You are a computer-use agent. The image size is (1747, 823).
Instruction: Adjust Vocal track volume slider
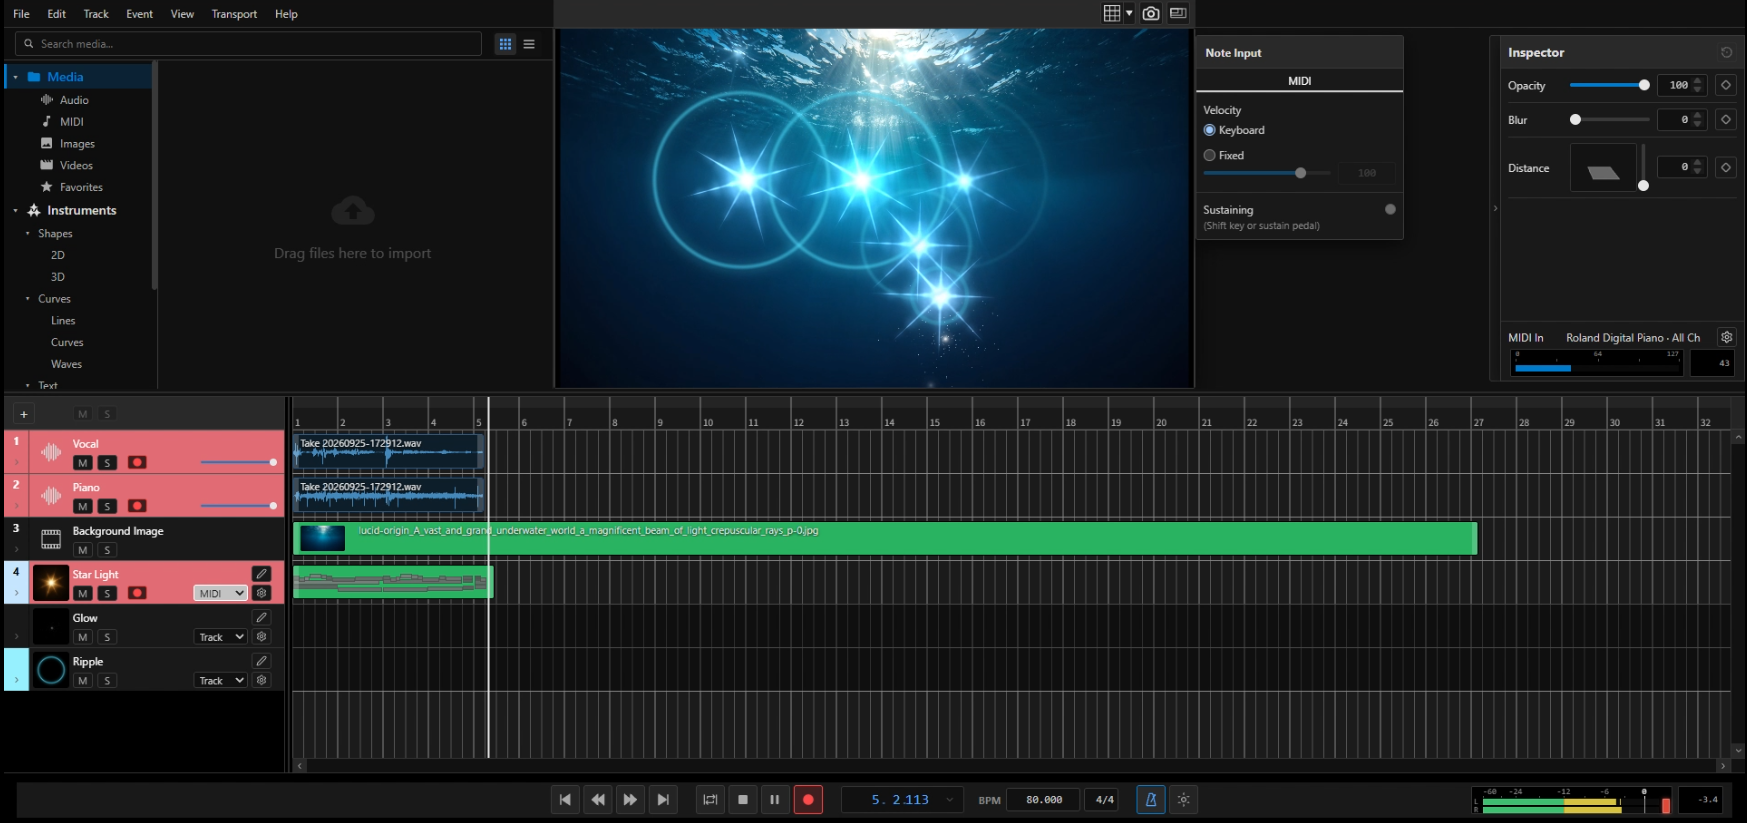(x=238, y=462)
